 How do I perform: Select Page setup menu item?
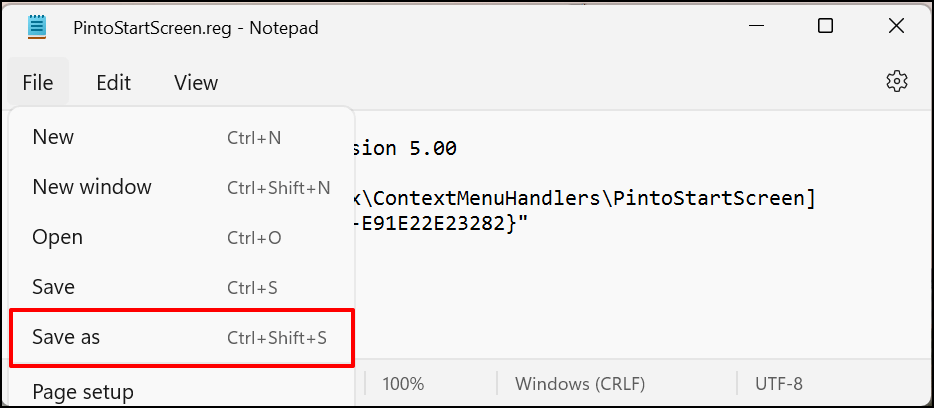(x=83, y=391)
